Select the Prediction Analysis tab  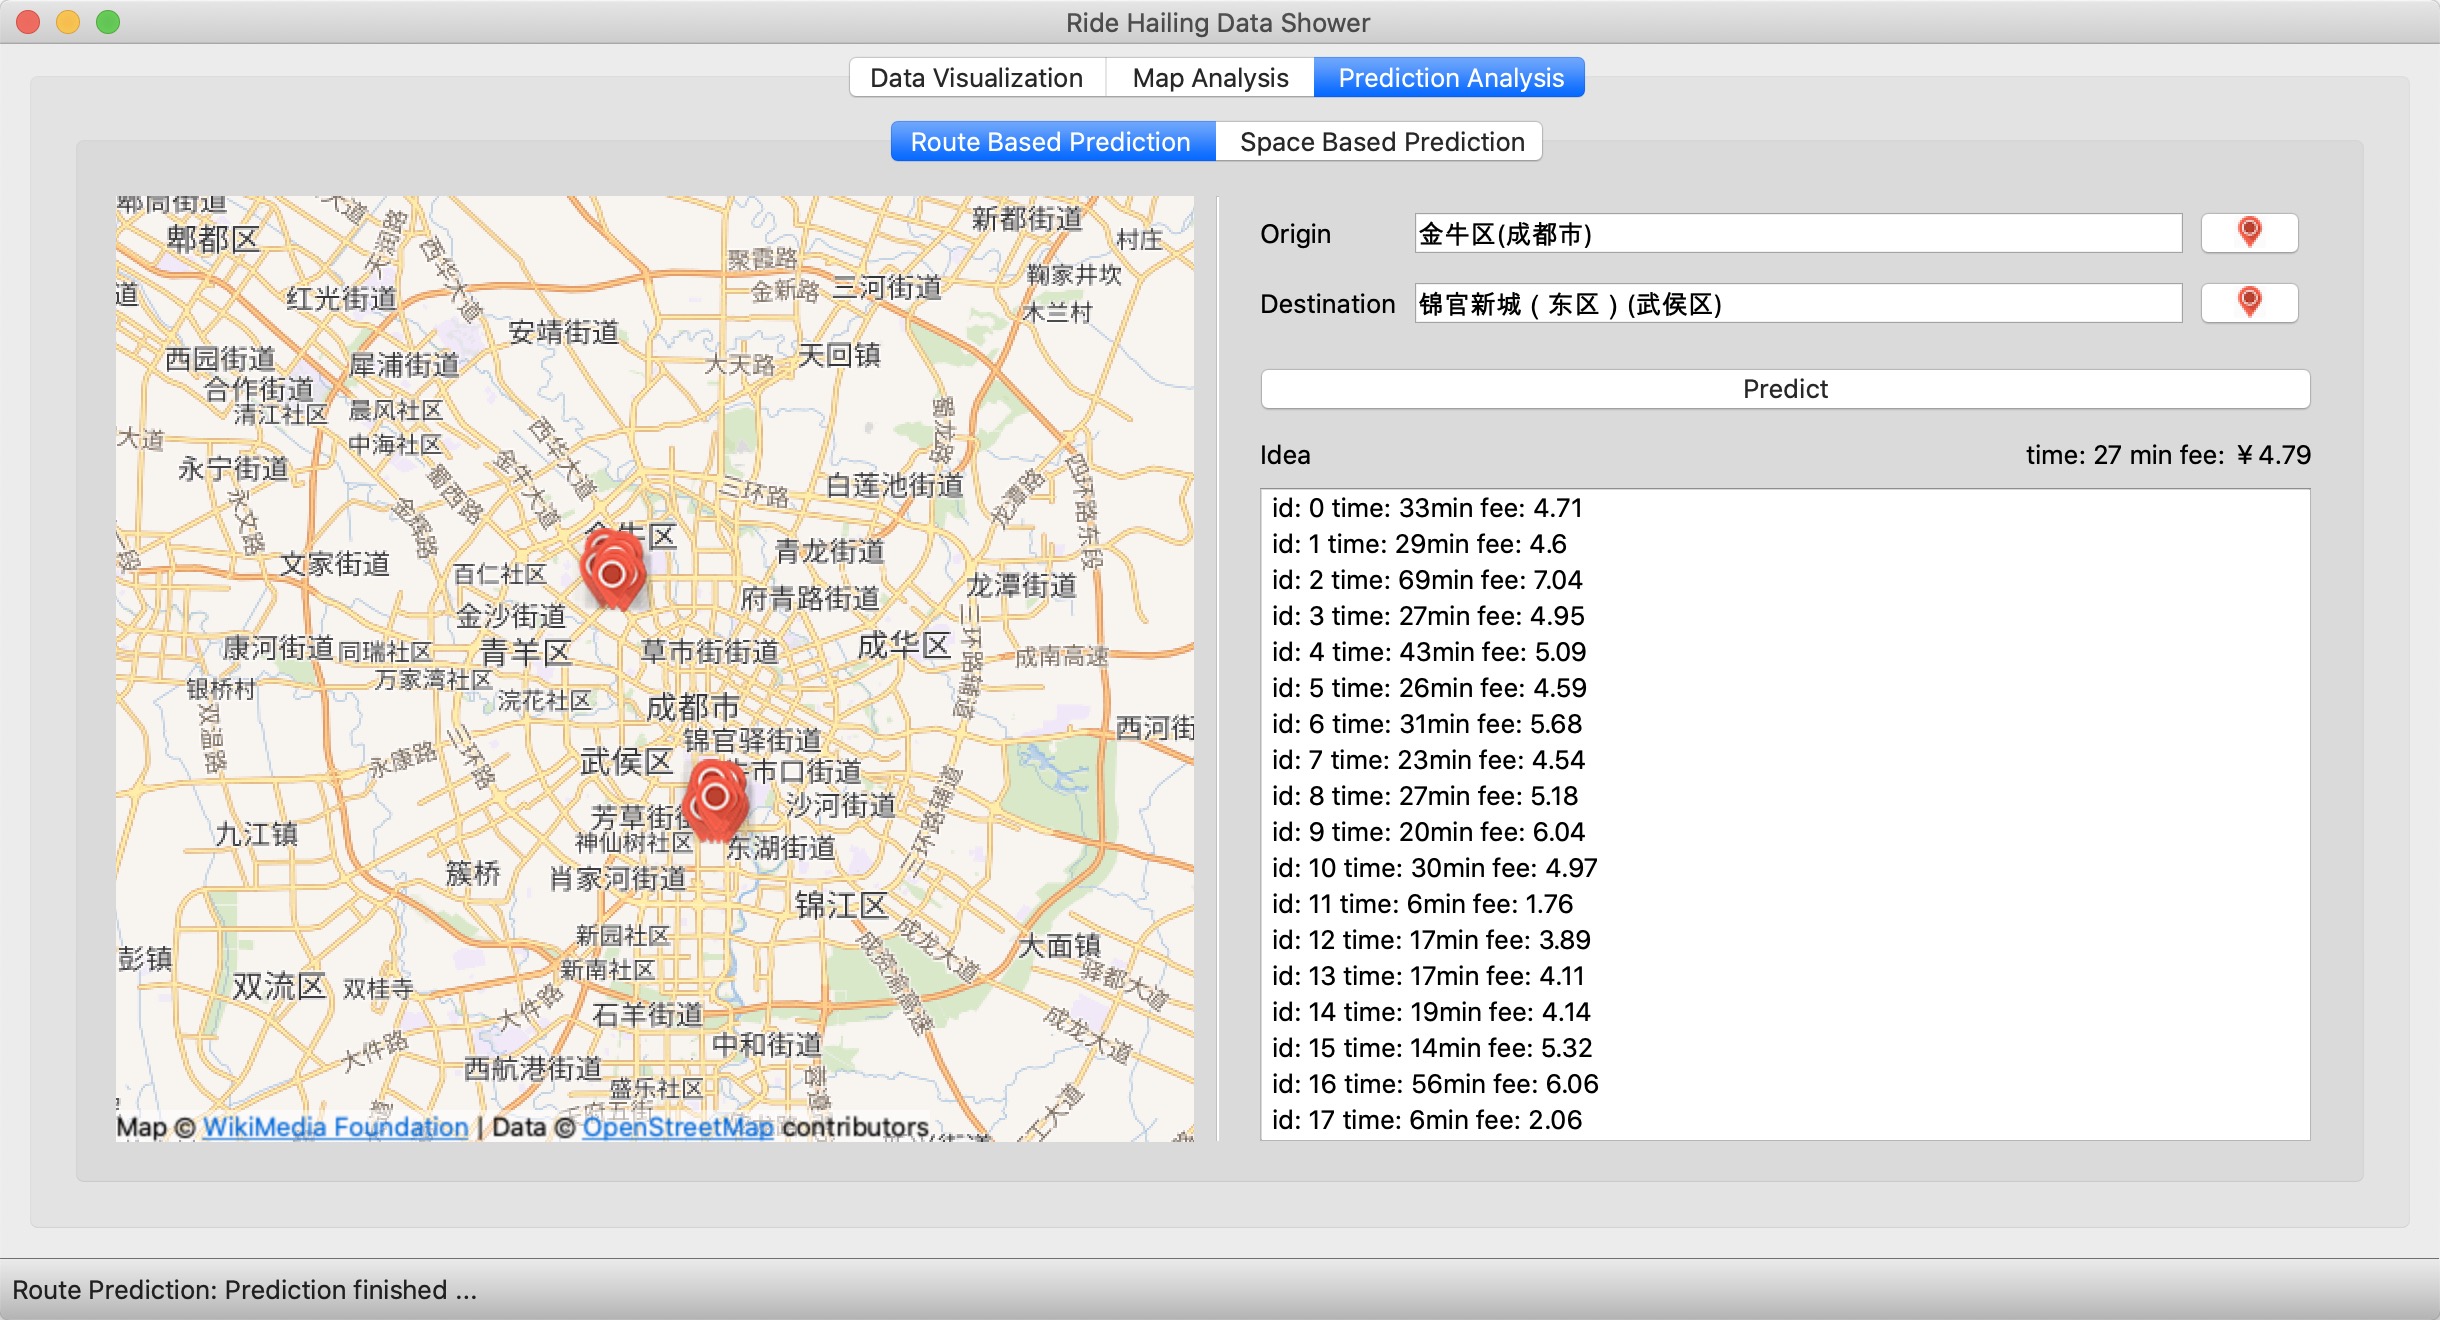(1450, 78)
